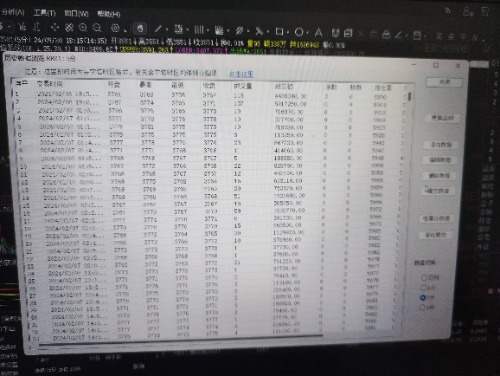Click the 收盘 column header
The height and width of the screenshot is (376, 500).
click(x=209, y=85)
